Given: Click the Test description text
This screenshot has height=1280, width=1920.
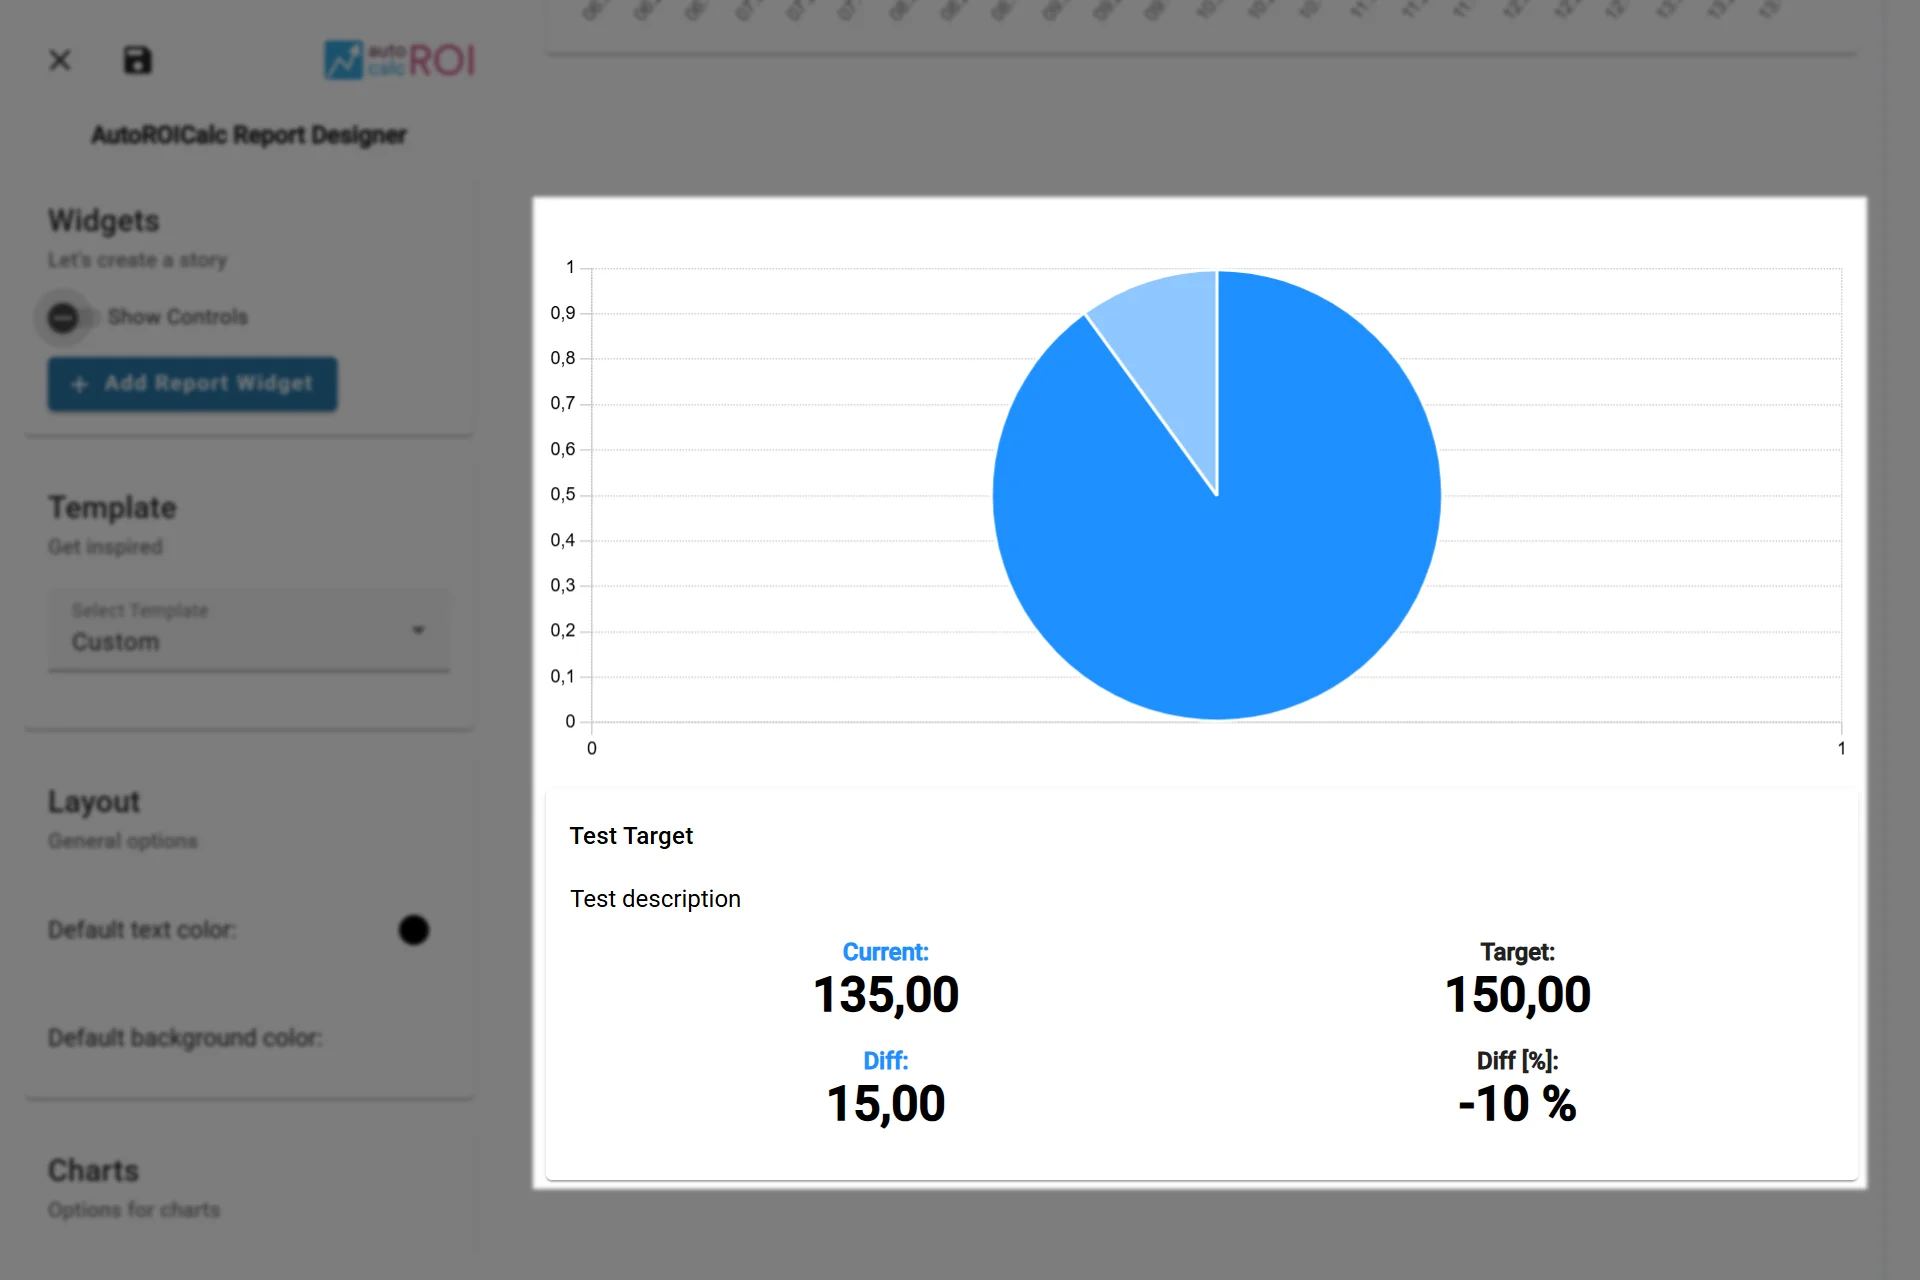Looking at the screenshot, I should coord(655,899).
